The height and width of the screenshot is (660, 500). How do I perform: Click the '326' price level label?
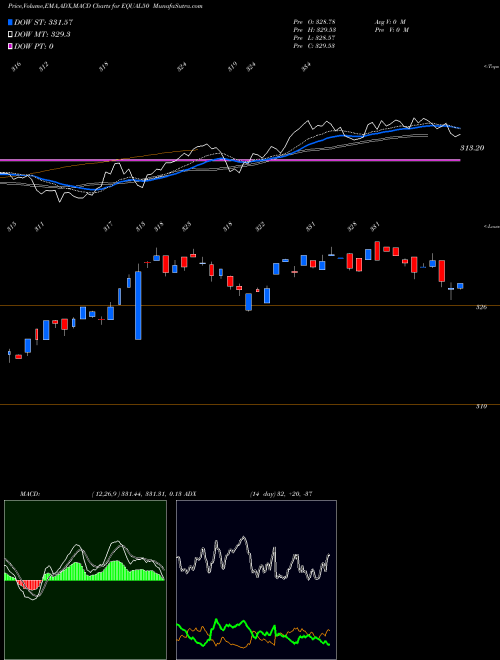click(x=481, y=307)
